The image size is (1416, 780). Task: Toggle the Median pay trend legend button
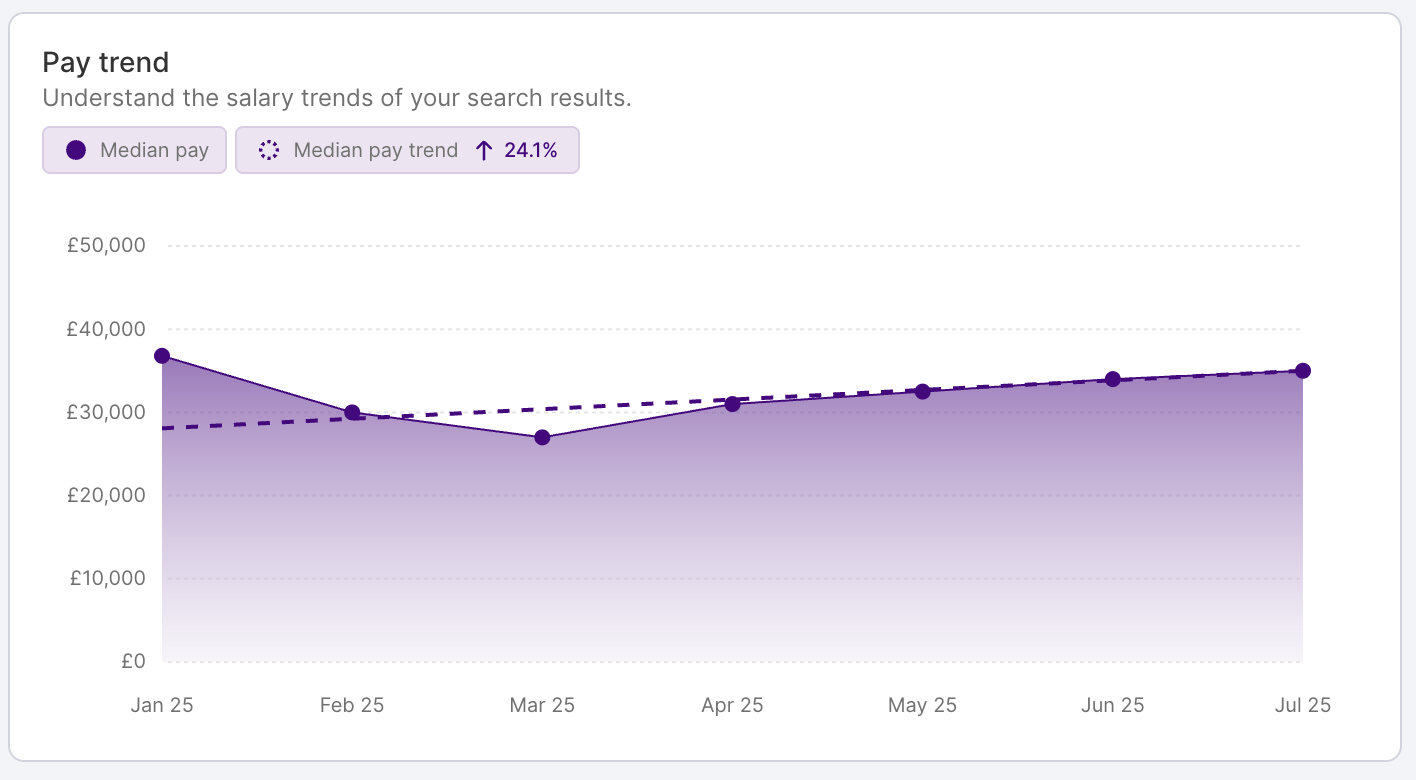point(407,150)
